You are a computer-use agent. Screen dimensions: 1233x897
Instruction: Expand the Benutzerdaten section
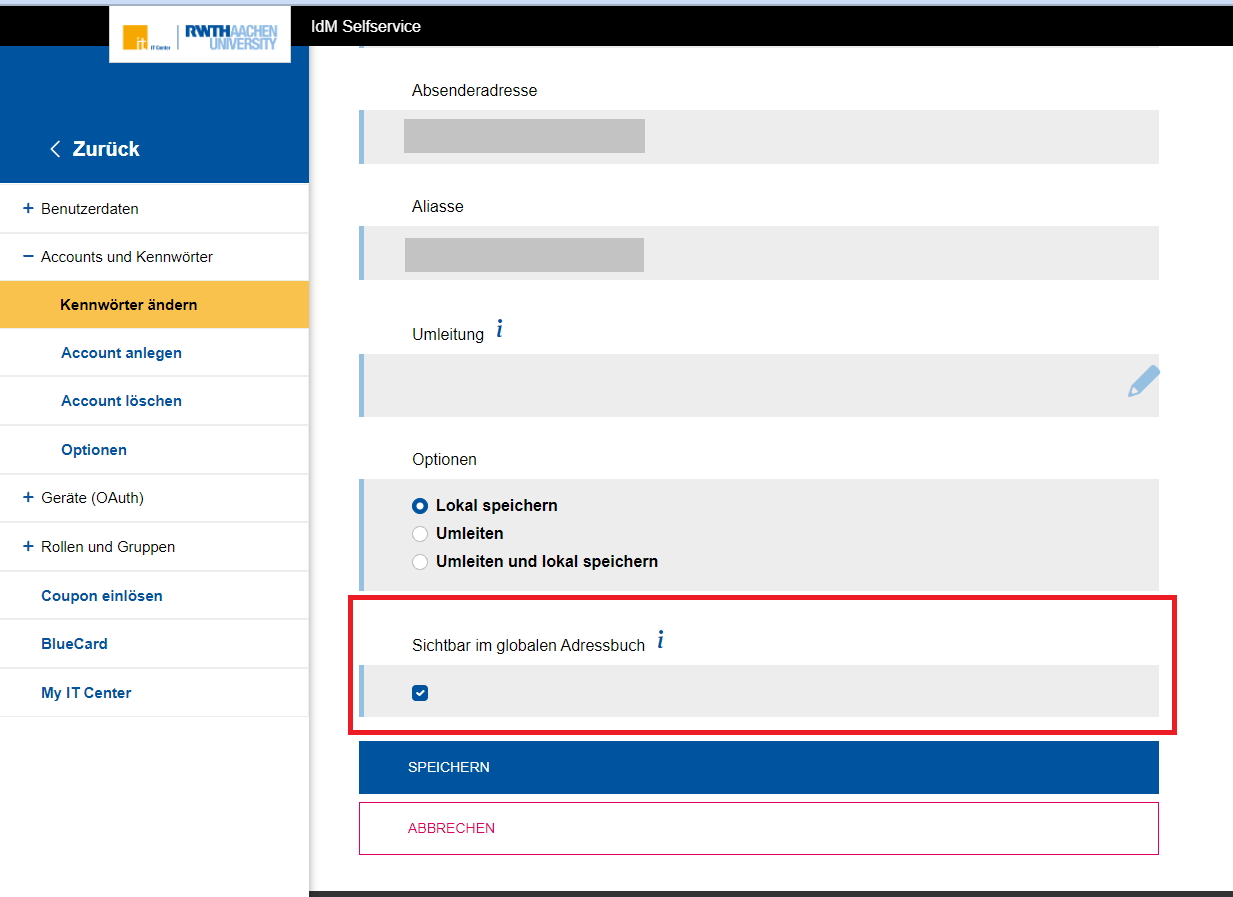(x=28, y=209)
